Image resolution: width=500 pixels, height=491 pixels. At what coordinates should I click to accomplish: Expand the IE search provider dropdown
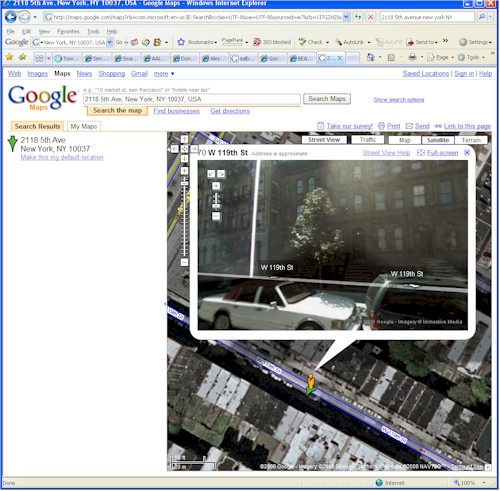click(490, 17)
